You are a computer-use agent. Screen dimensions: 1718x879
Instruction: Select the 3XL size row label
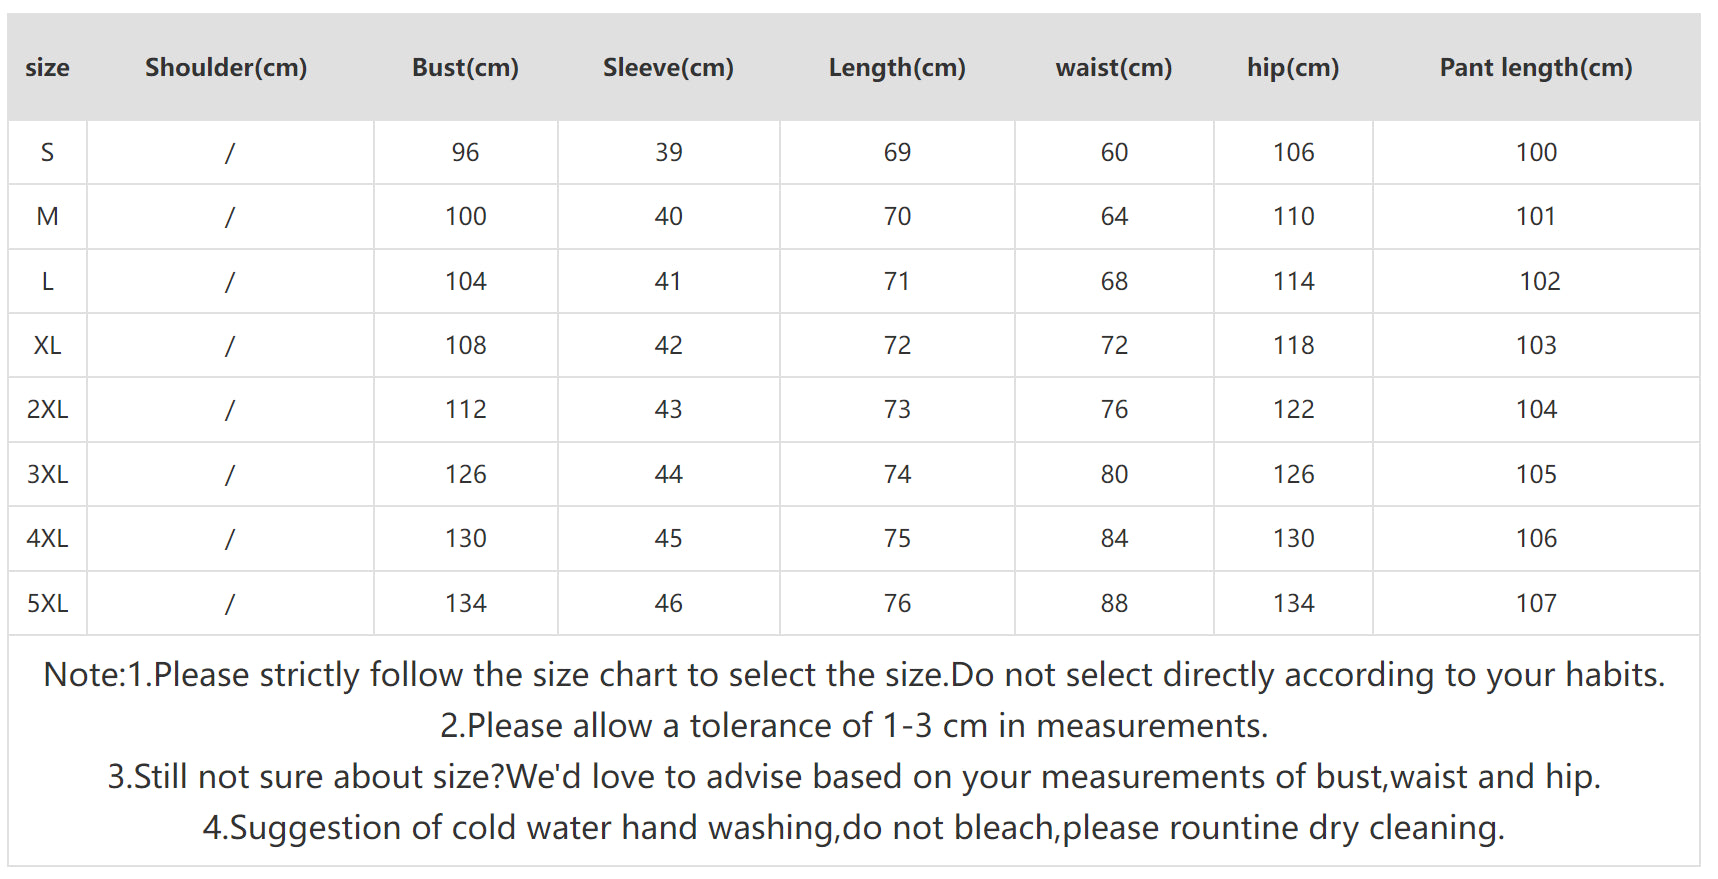pyautogui.click(x=47, y=474)
